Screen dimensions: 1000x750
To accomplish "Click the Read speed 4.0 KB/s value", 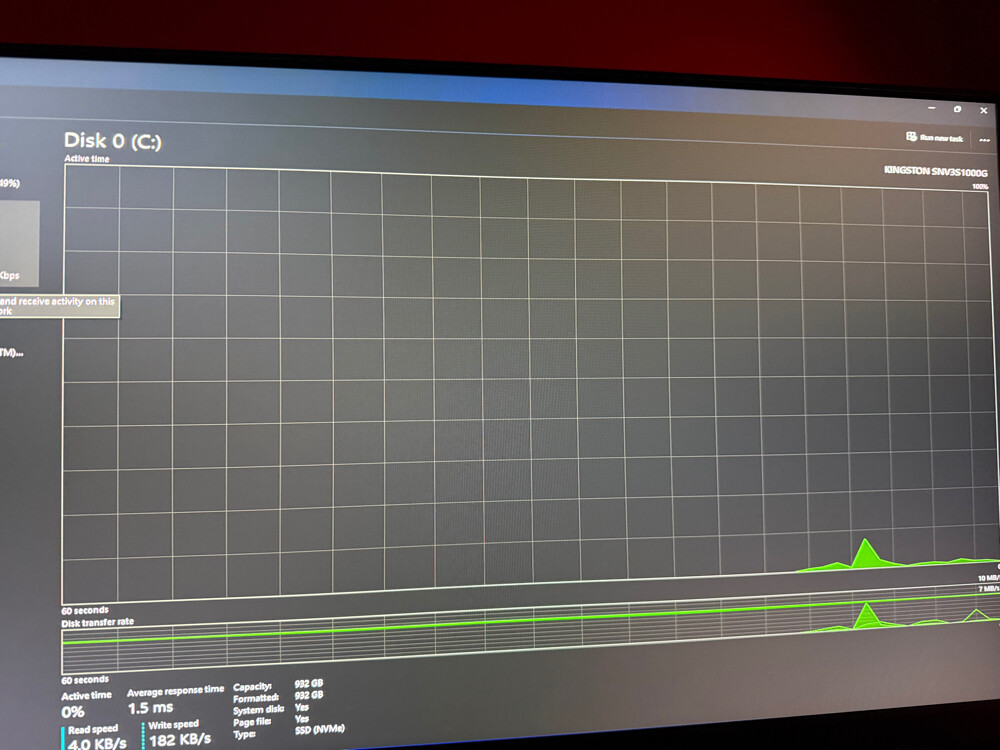I will click(x=97, y=744).
